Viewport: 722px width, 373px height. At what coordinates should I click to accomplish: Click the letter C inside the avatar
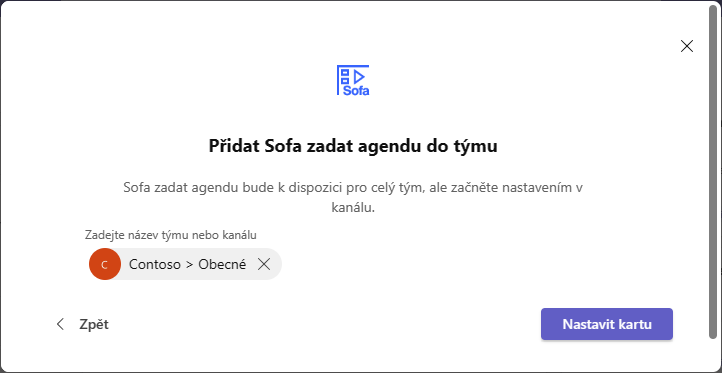tap(105, 265)
